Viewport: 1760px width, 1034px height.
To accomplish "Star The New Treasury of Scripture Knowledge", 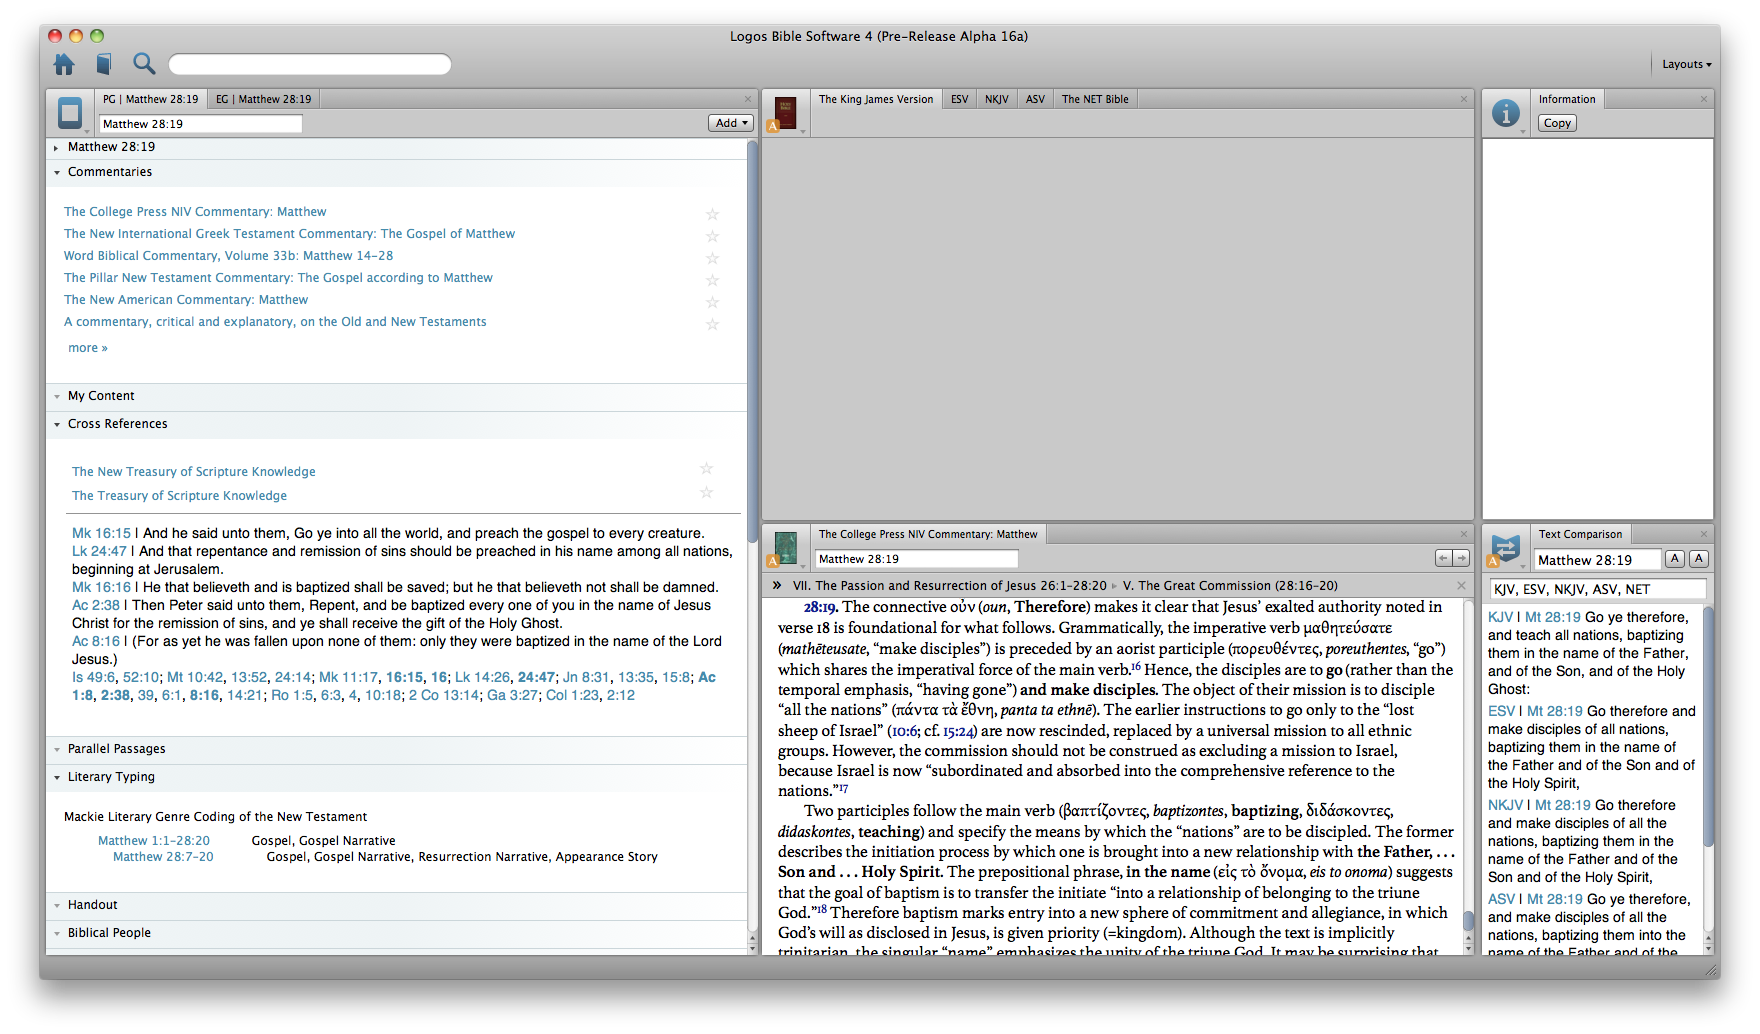I will (x=706, y=468).
